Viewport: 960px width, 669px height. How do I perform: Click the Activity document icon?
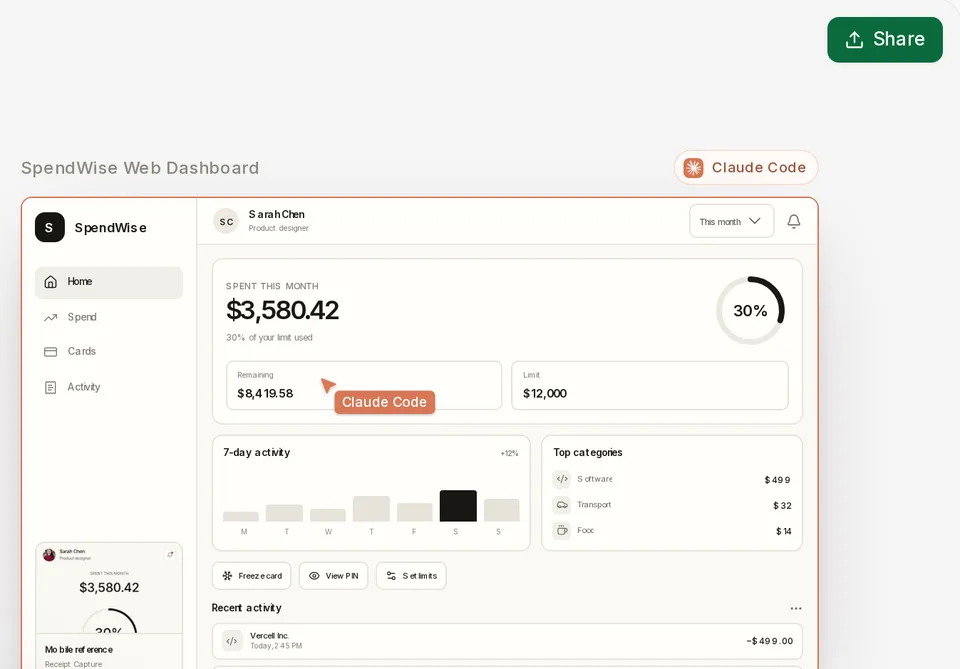51,387
